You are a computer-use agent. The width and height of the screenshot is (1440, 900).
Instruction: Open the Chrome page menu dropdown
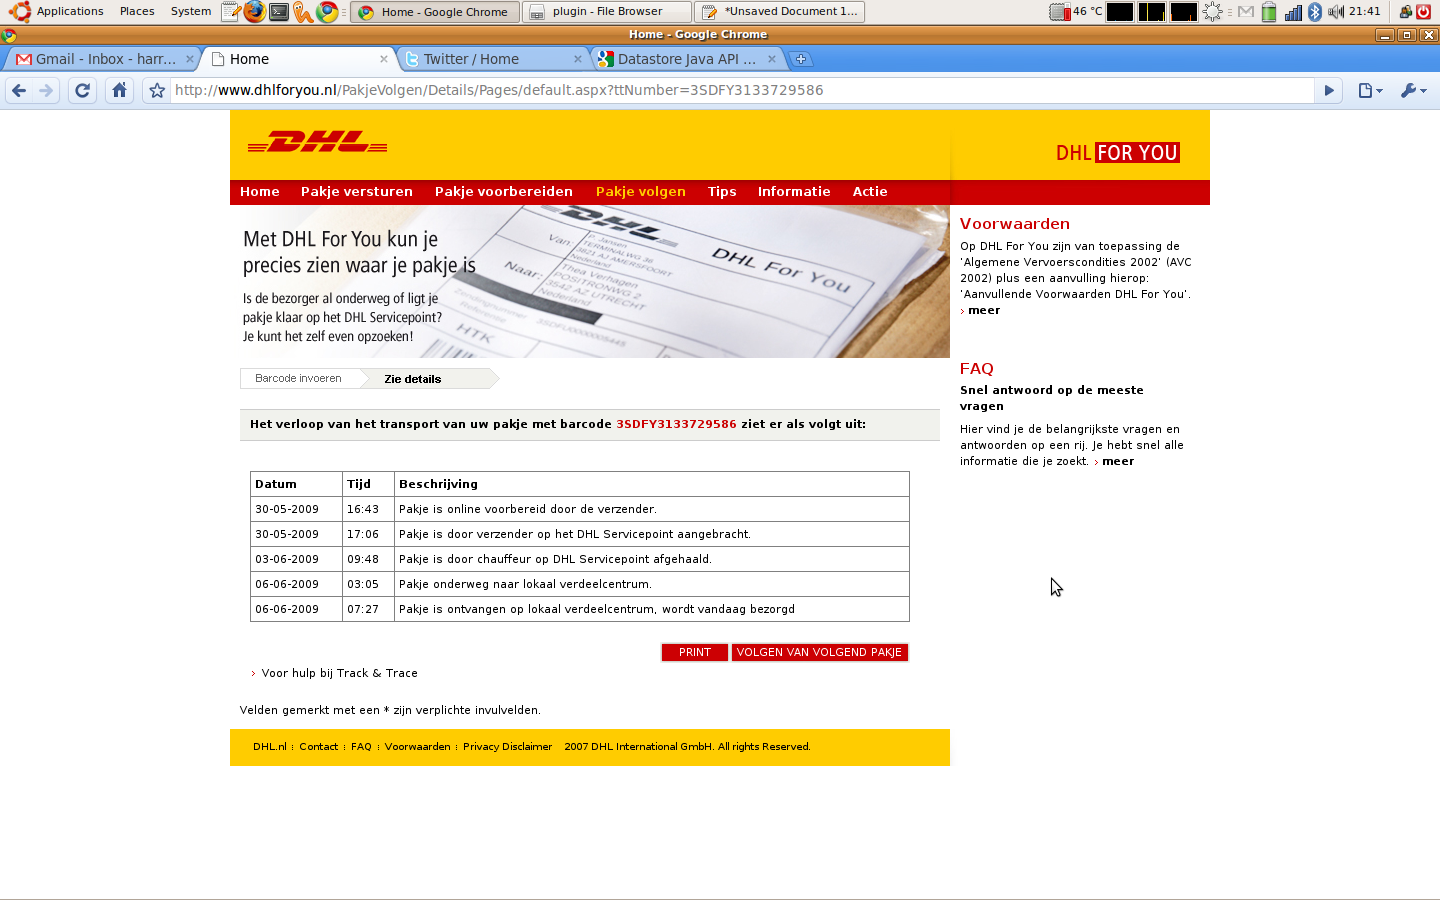[1371, 90]
